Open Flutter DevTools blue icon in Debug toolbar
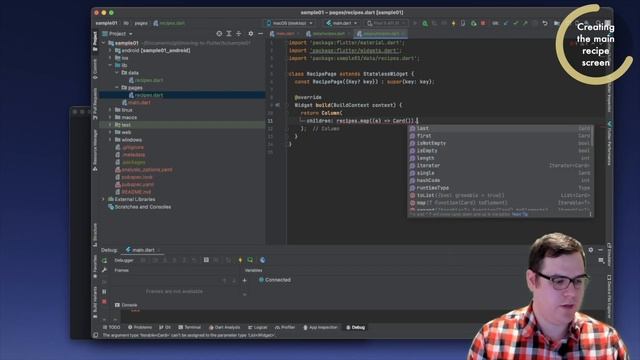The width and height of the screenshot is (640, 360). 262,260
